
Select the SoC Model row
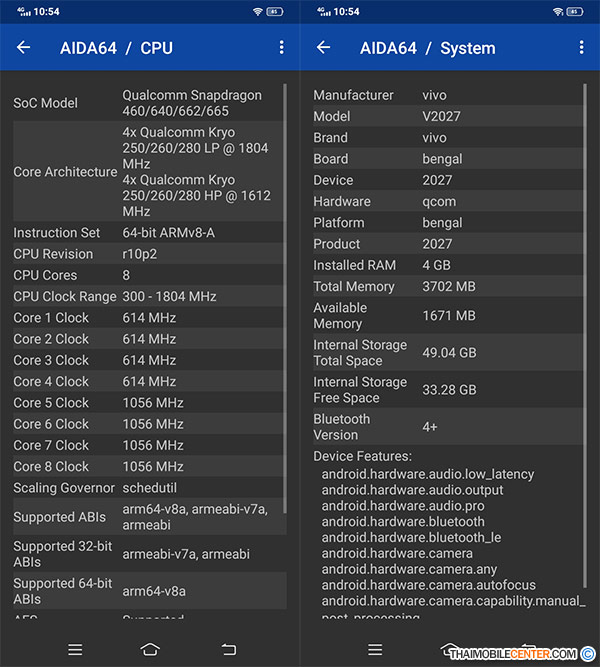pyautogui.click(x=148, y=103)
